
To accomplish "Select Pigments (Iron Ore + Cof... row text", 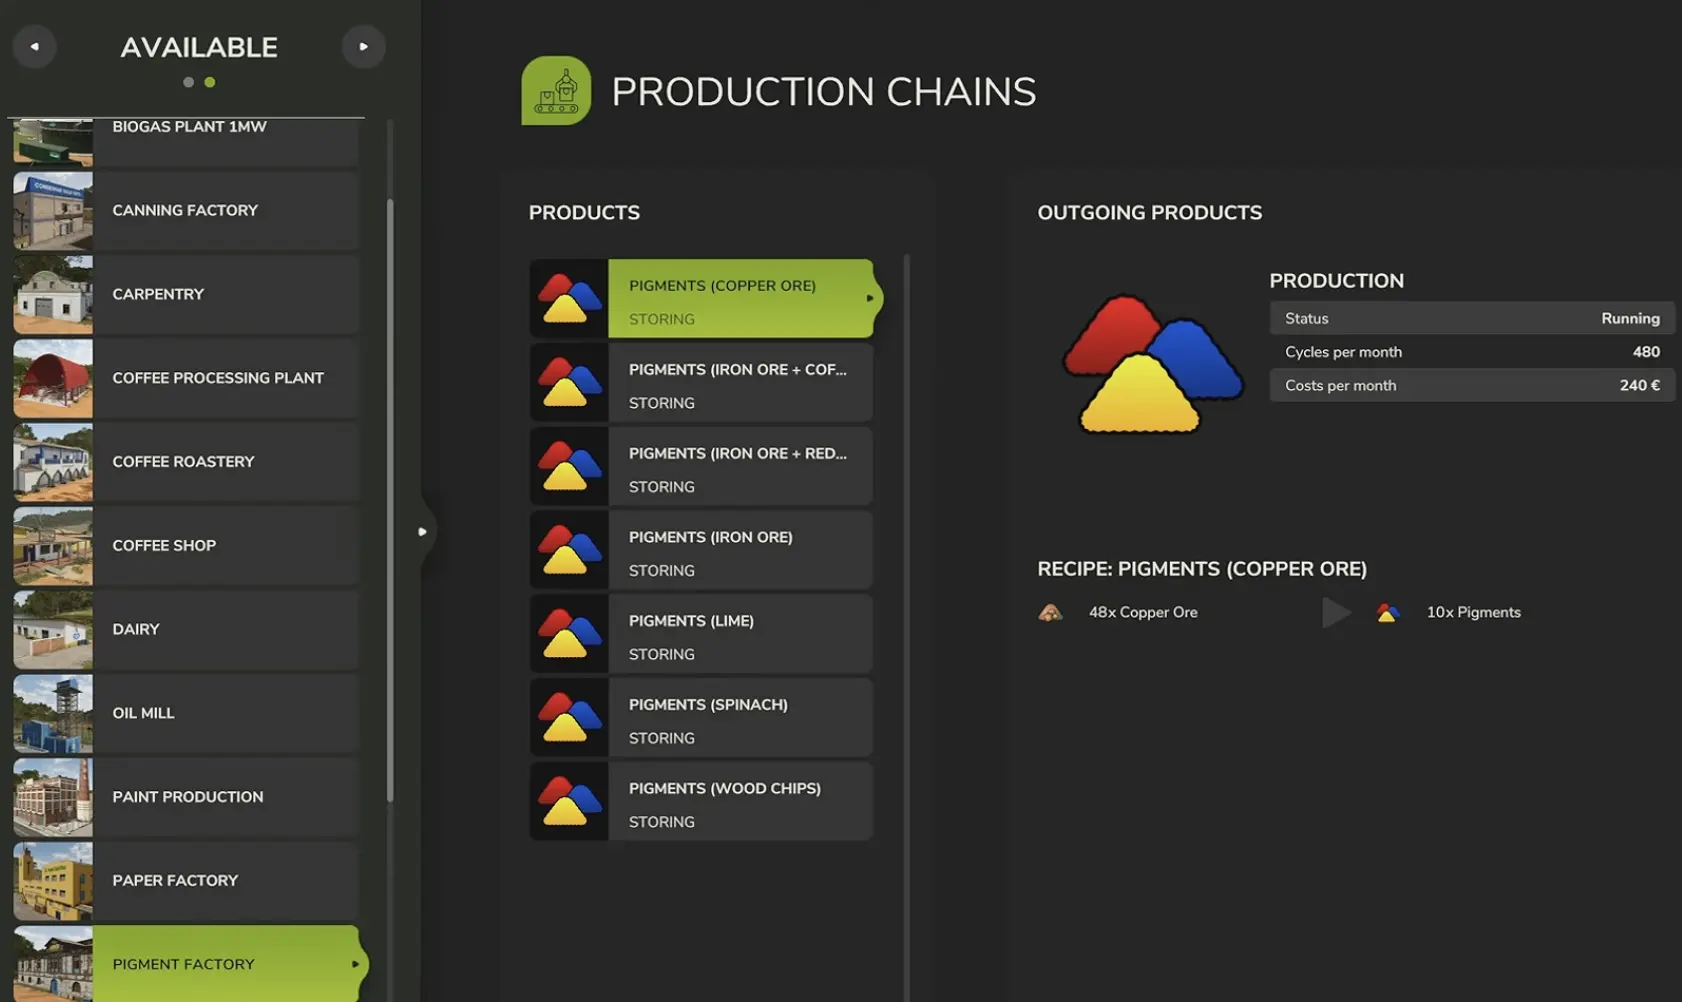I will pos(738,370).
